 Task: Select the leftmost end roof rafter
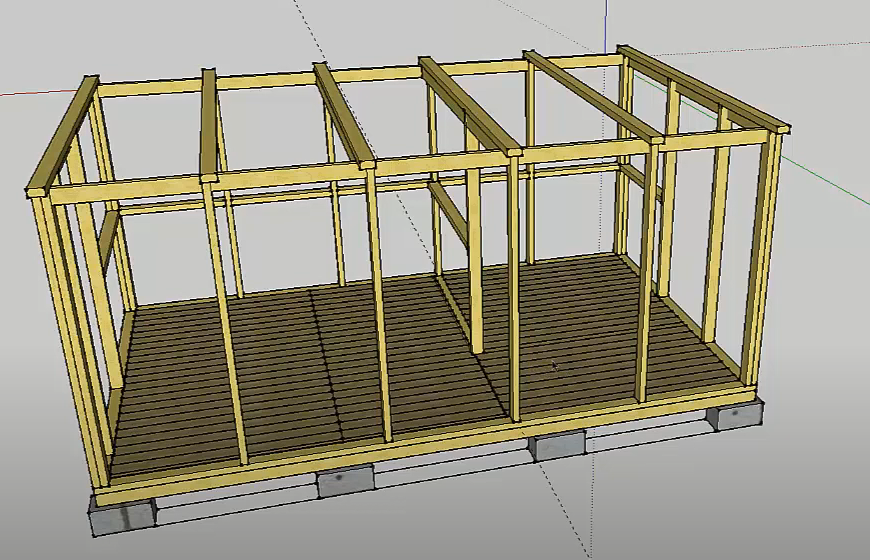coord(62,137)
